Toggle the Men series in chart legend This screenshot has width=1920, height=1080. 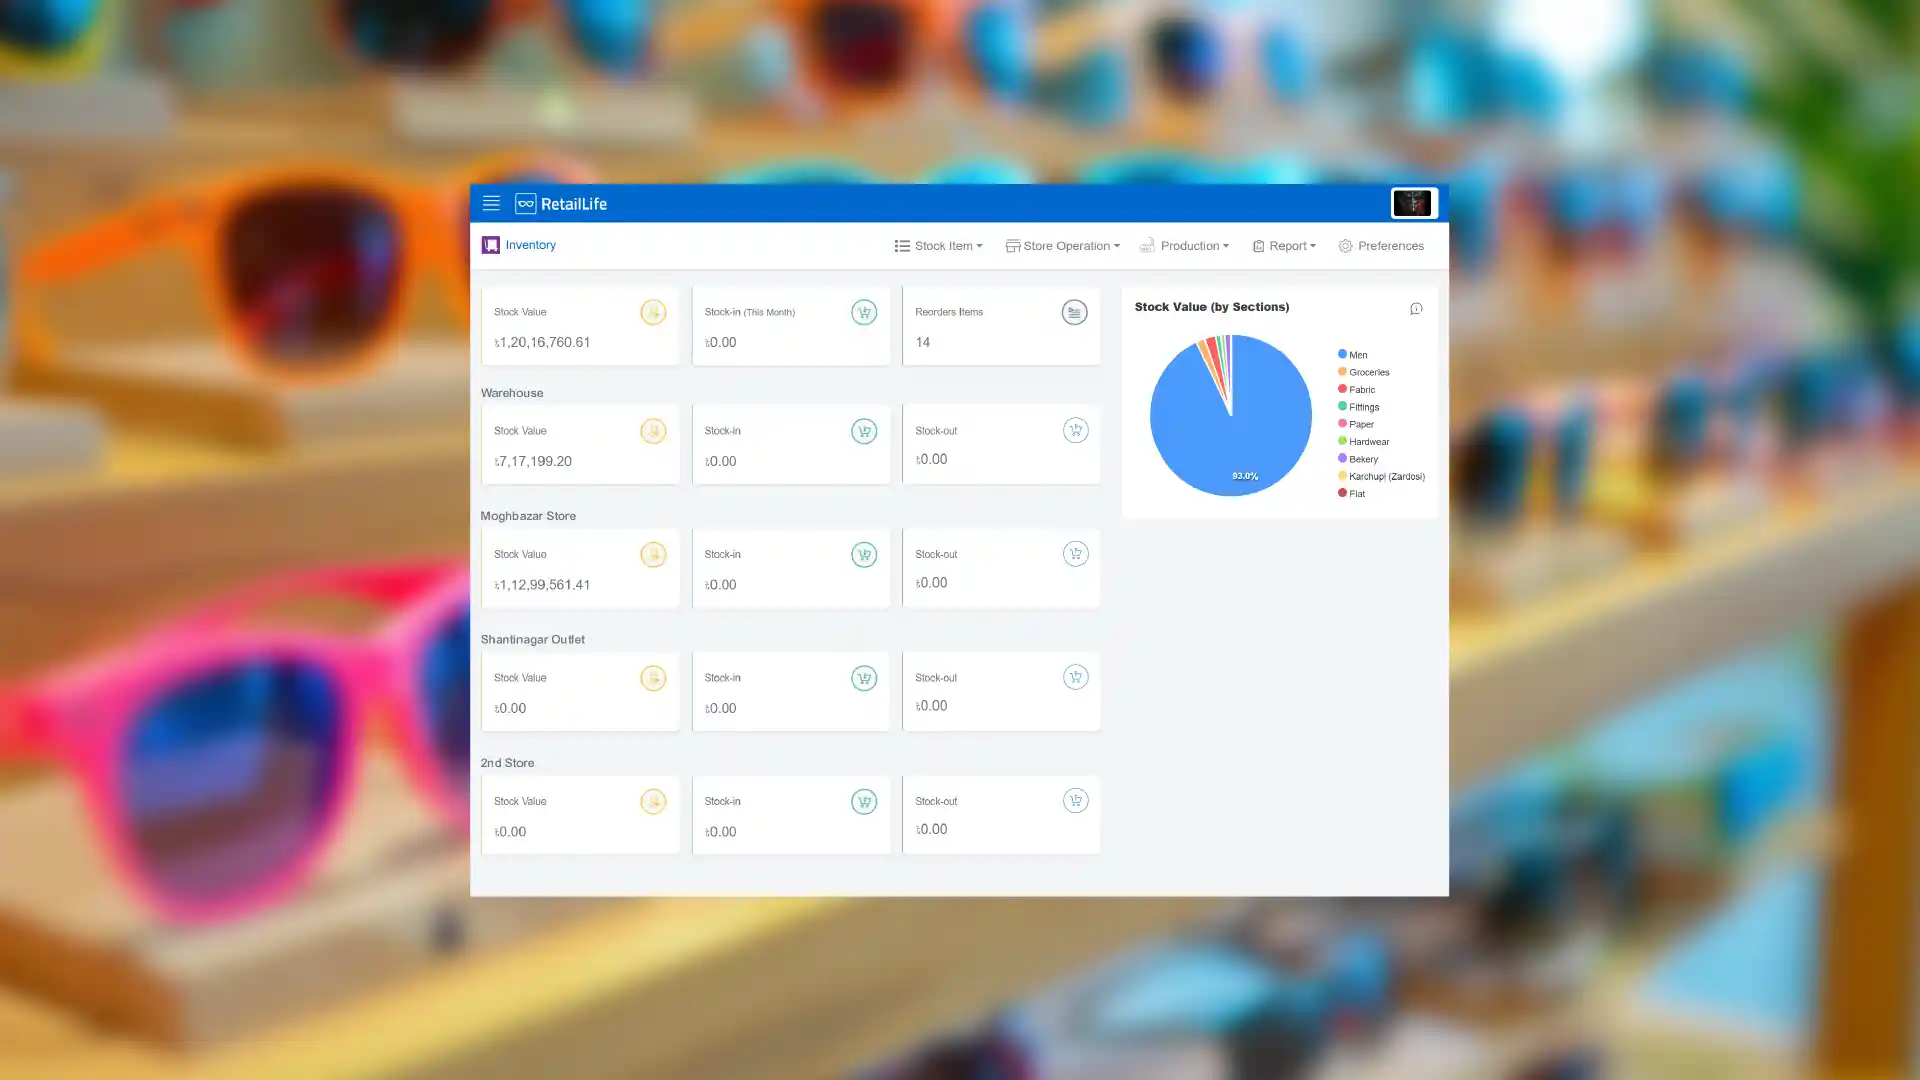[x=1352, y=355]
